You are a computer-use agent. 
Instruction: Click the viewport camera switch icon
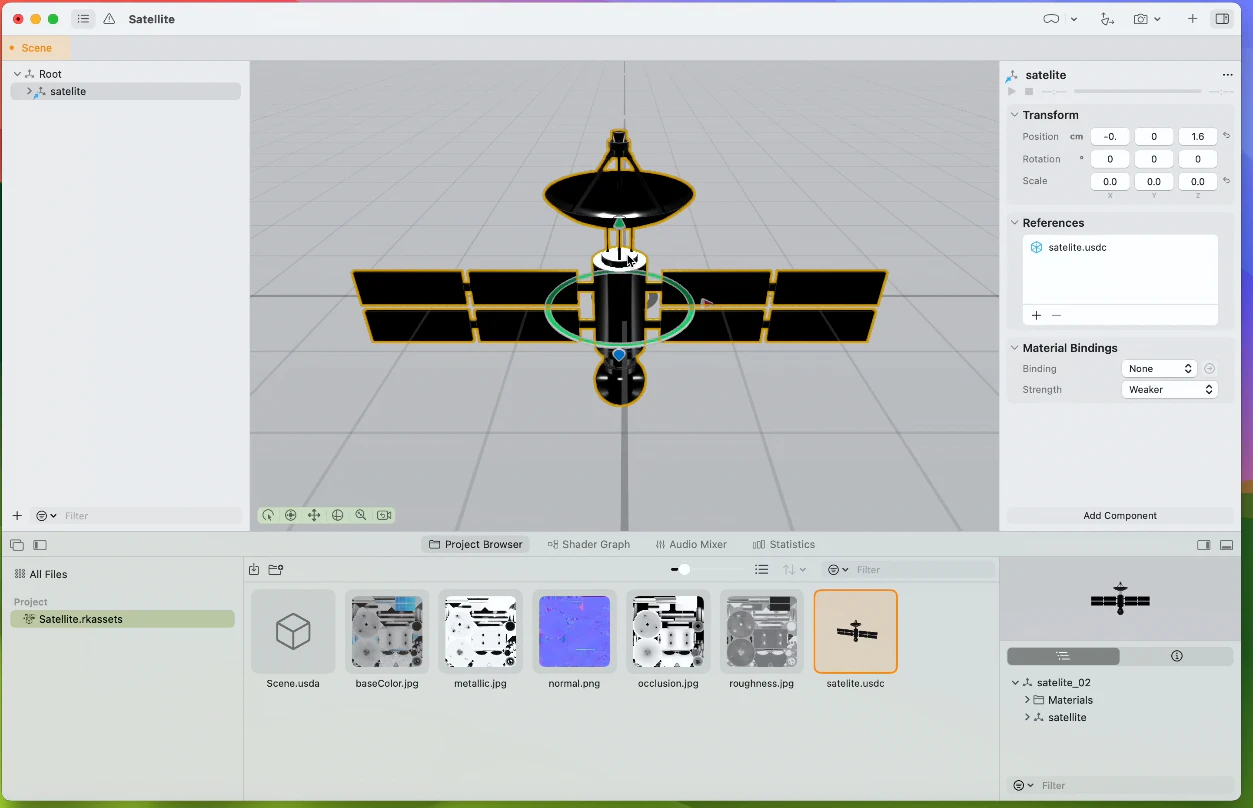pyautogui.click(x=384, y=516)
